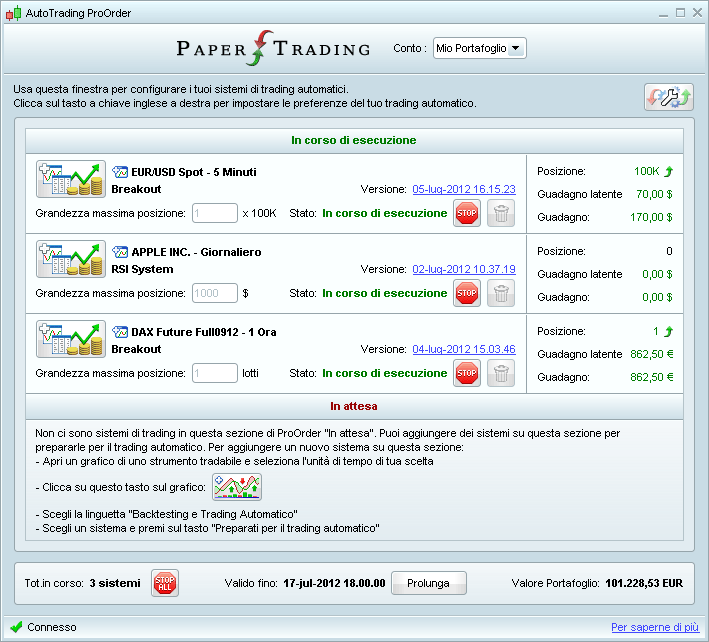Stop the APPLE INC. RSI System
The height and width of the screenshot is (642, 709).
tap(467, 293)
